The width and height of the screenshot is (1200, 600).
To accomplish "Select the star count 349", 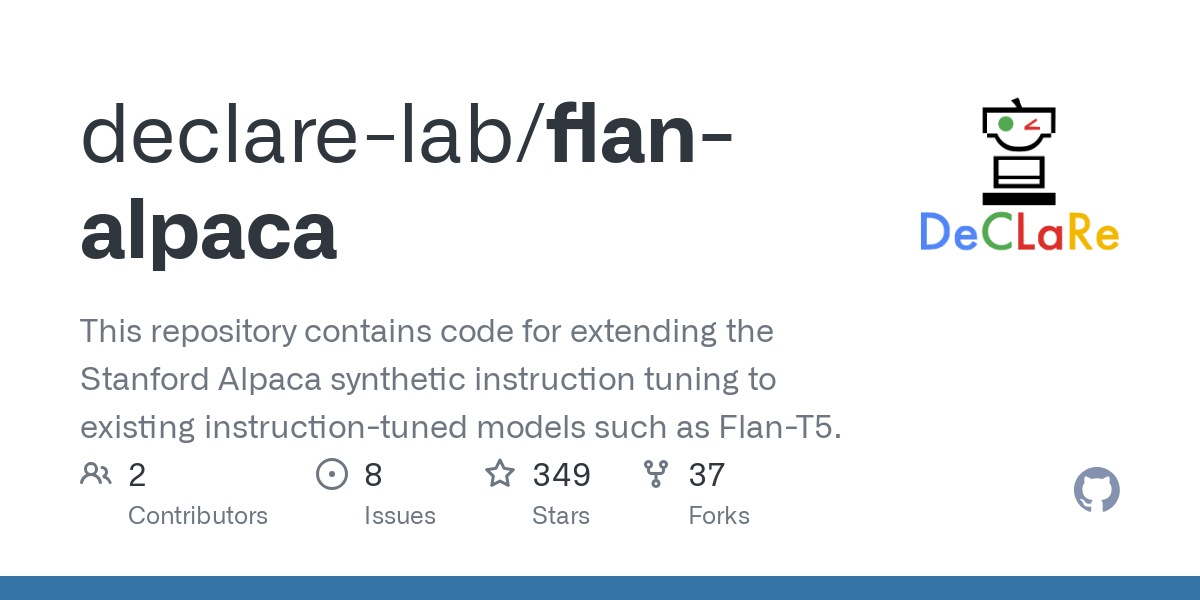I will tap(561, 475).
